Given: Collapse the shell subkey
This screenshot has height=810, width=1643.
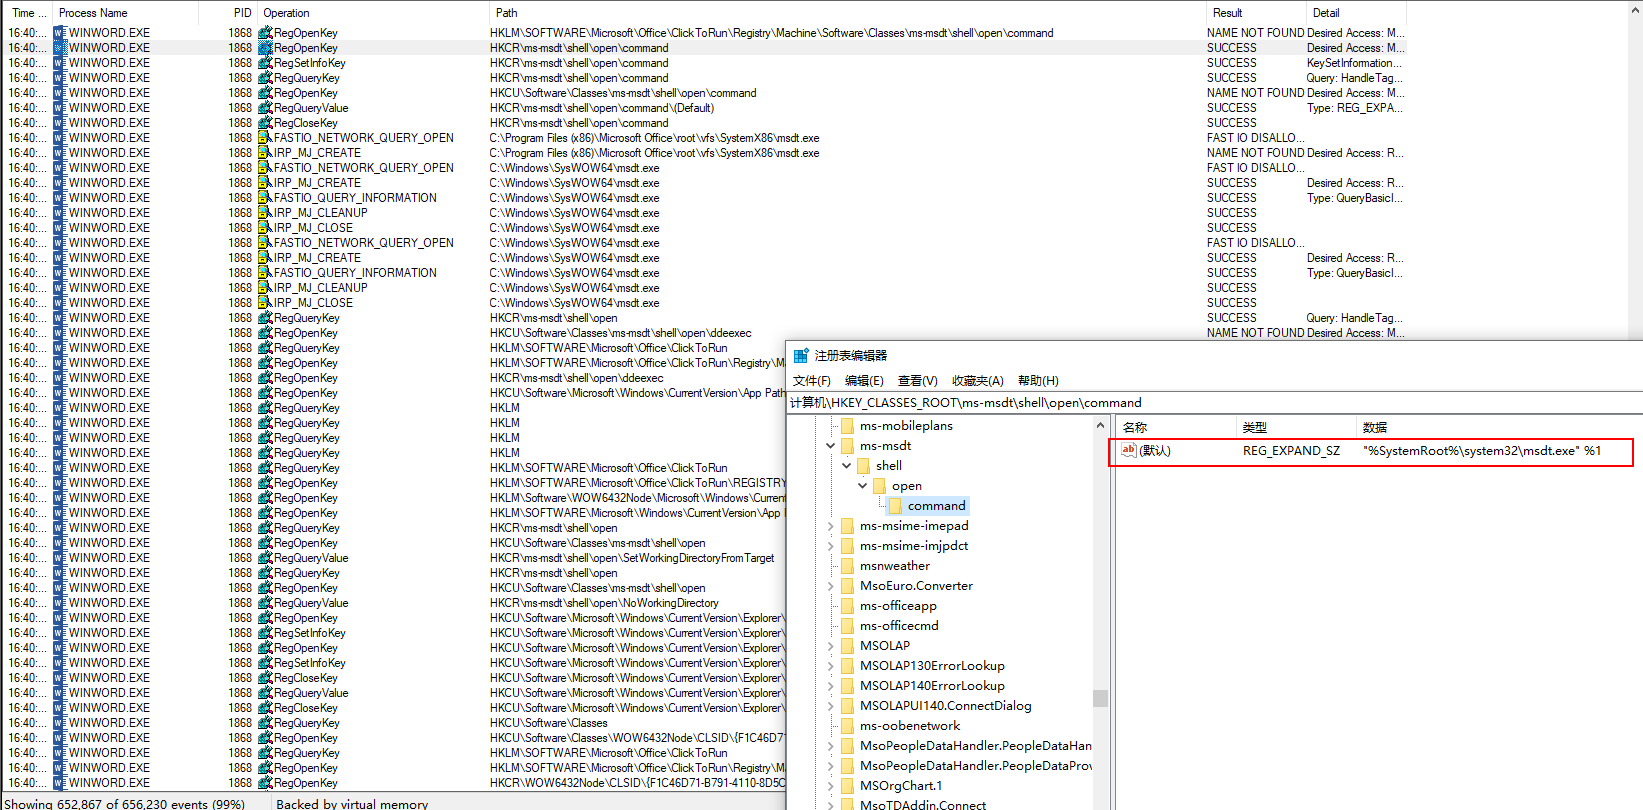Looking at the screenshot, I should (846, 466).
